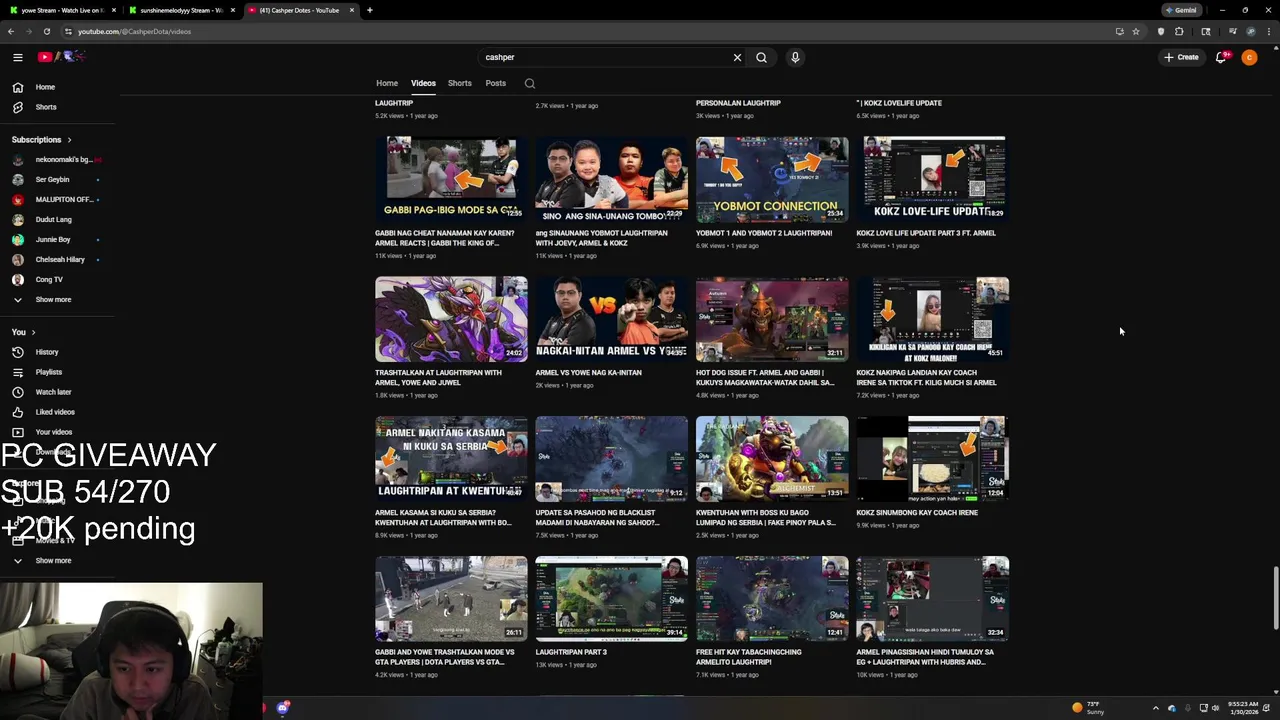1280x720 pixels.
Task: Open Free Hit Kay Tabachingching video
Action: [x=749, y=657]
